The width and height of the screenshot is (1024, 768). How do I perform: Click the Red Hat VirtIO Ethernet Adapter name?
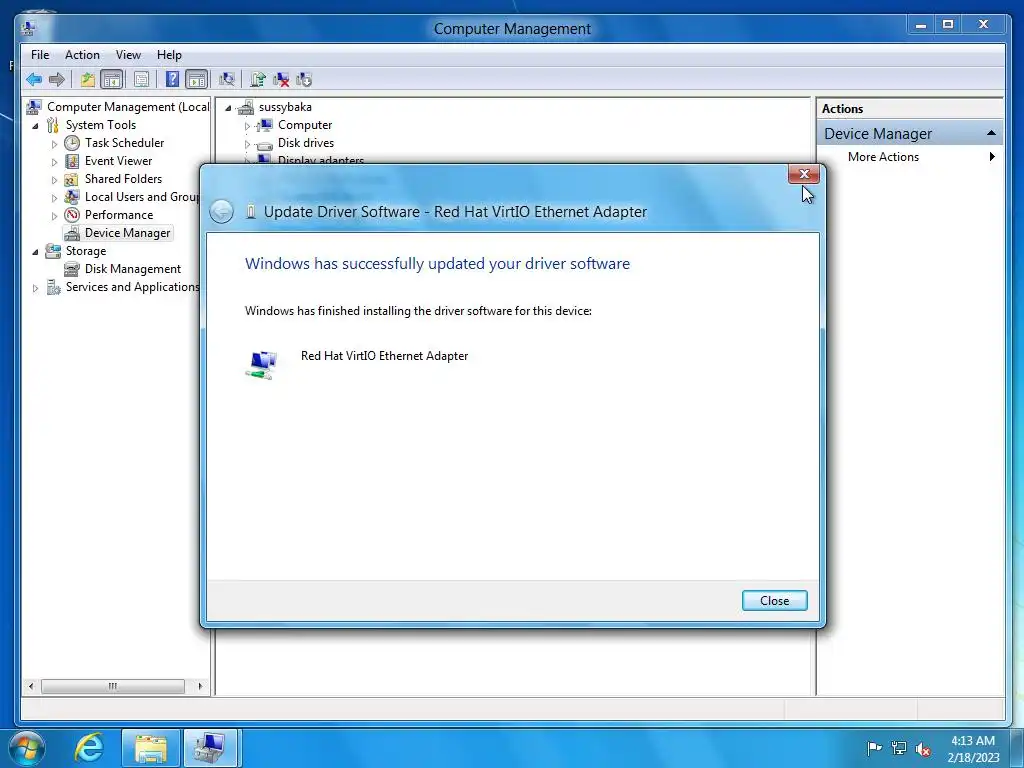384,356
